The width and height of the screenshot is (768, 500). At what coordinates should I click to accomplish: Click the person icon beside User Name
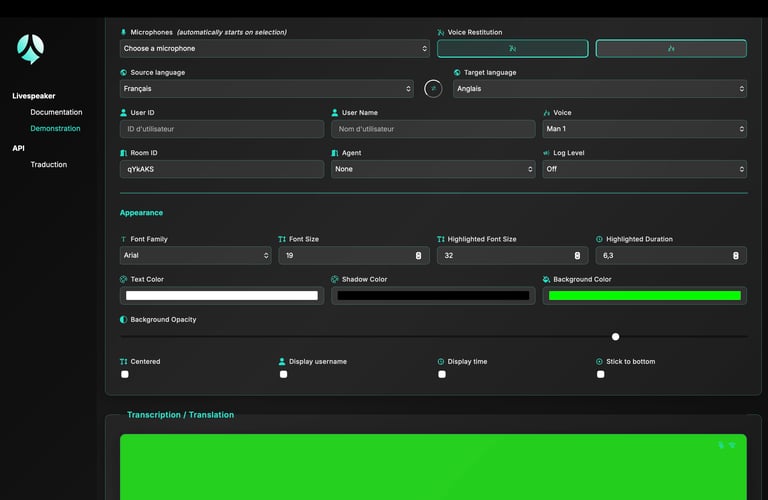(x=335, y=113)
